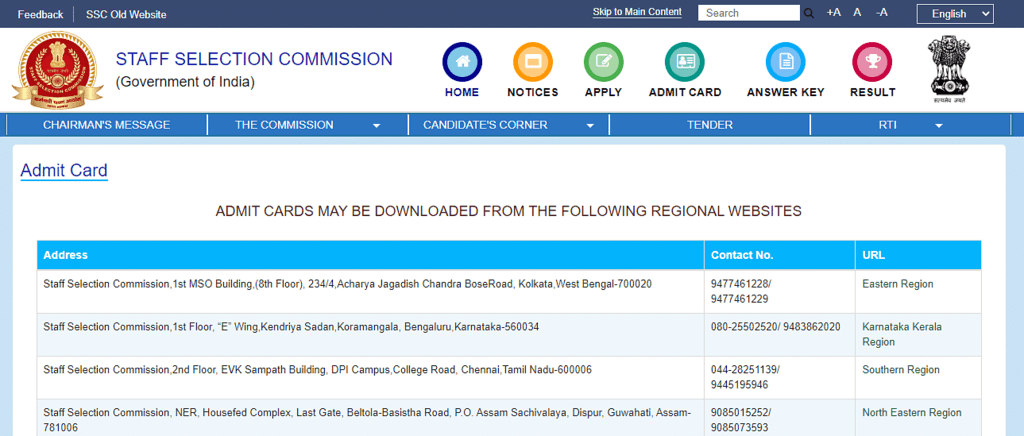Open the TENDER menu item
The image size is (1024, 436).
pos(710,125)
